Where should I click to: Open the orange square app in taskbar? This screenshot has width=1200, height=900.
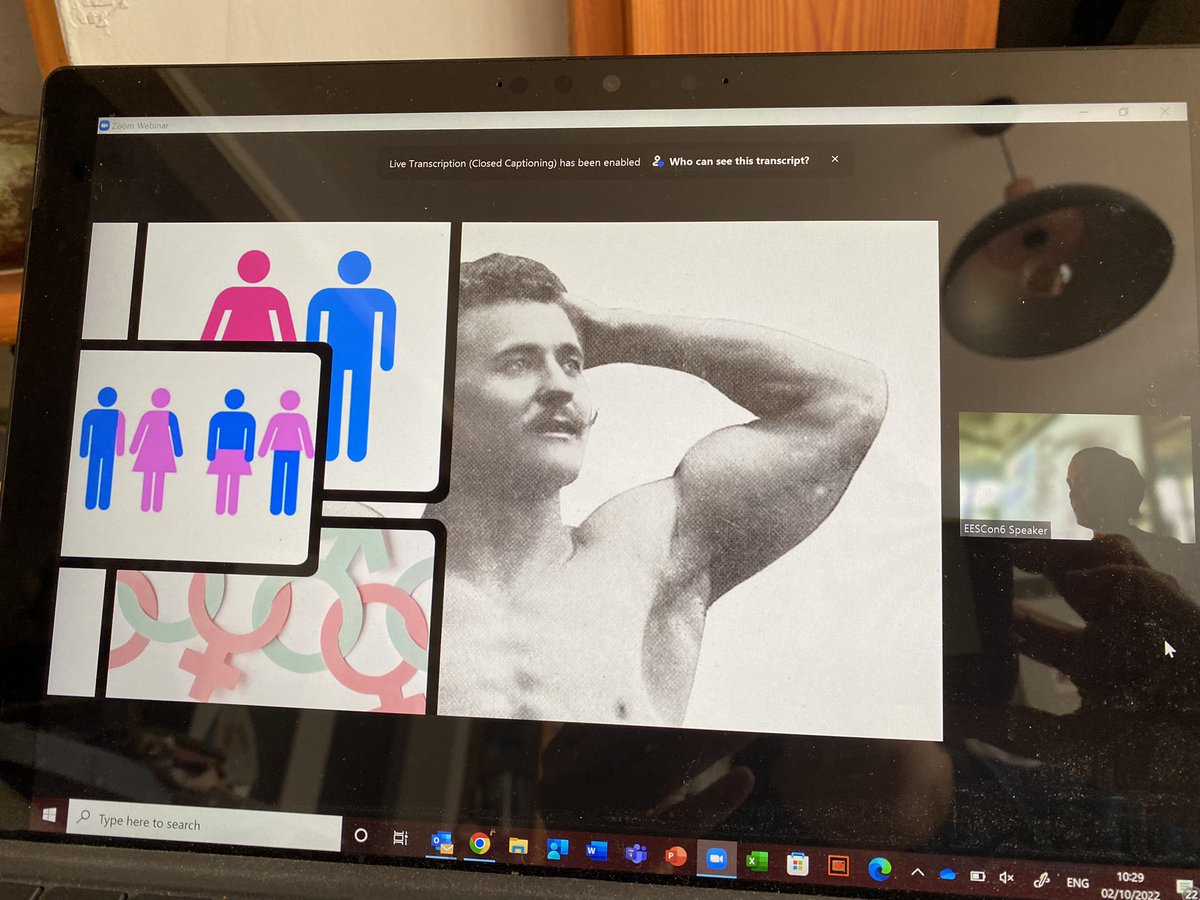point(838,866)
